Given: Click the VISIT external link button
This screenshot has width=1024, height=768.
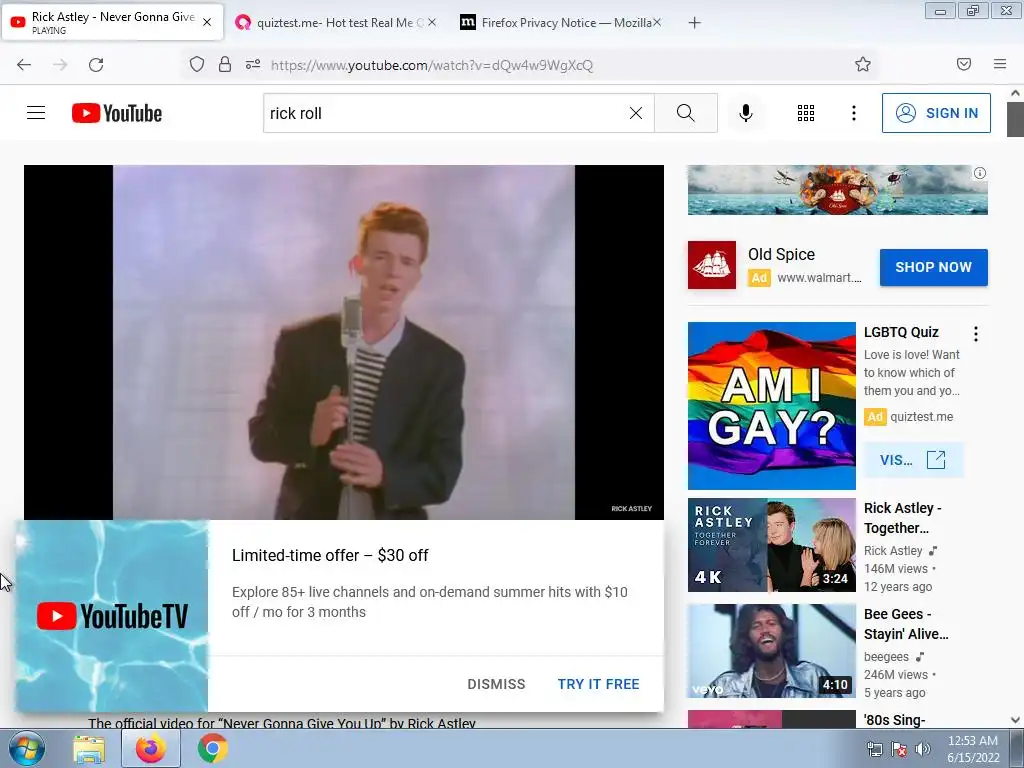Looking at the screenshot, I should click(913, 460).
